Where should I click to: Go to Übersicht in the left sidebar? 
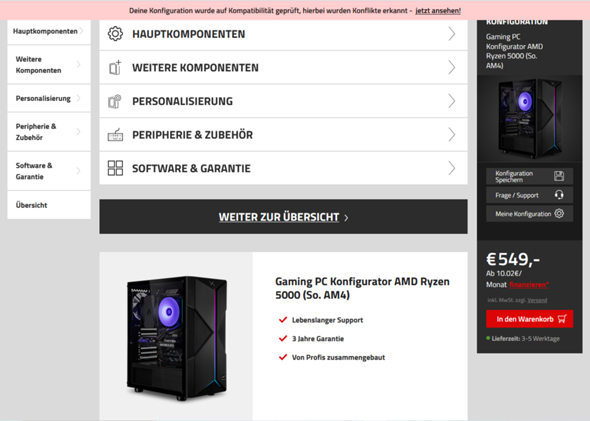coord(49,205)
